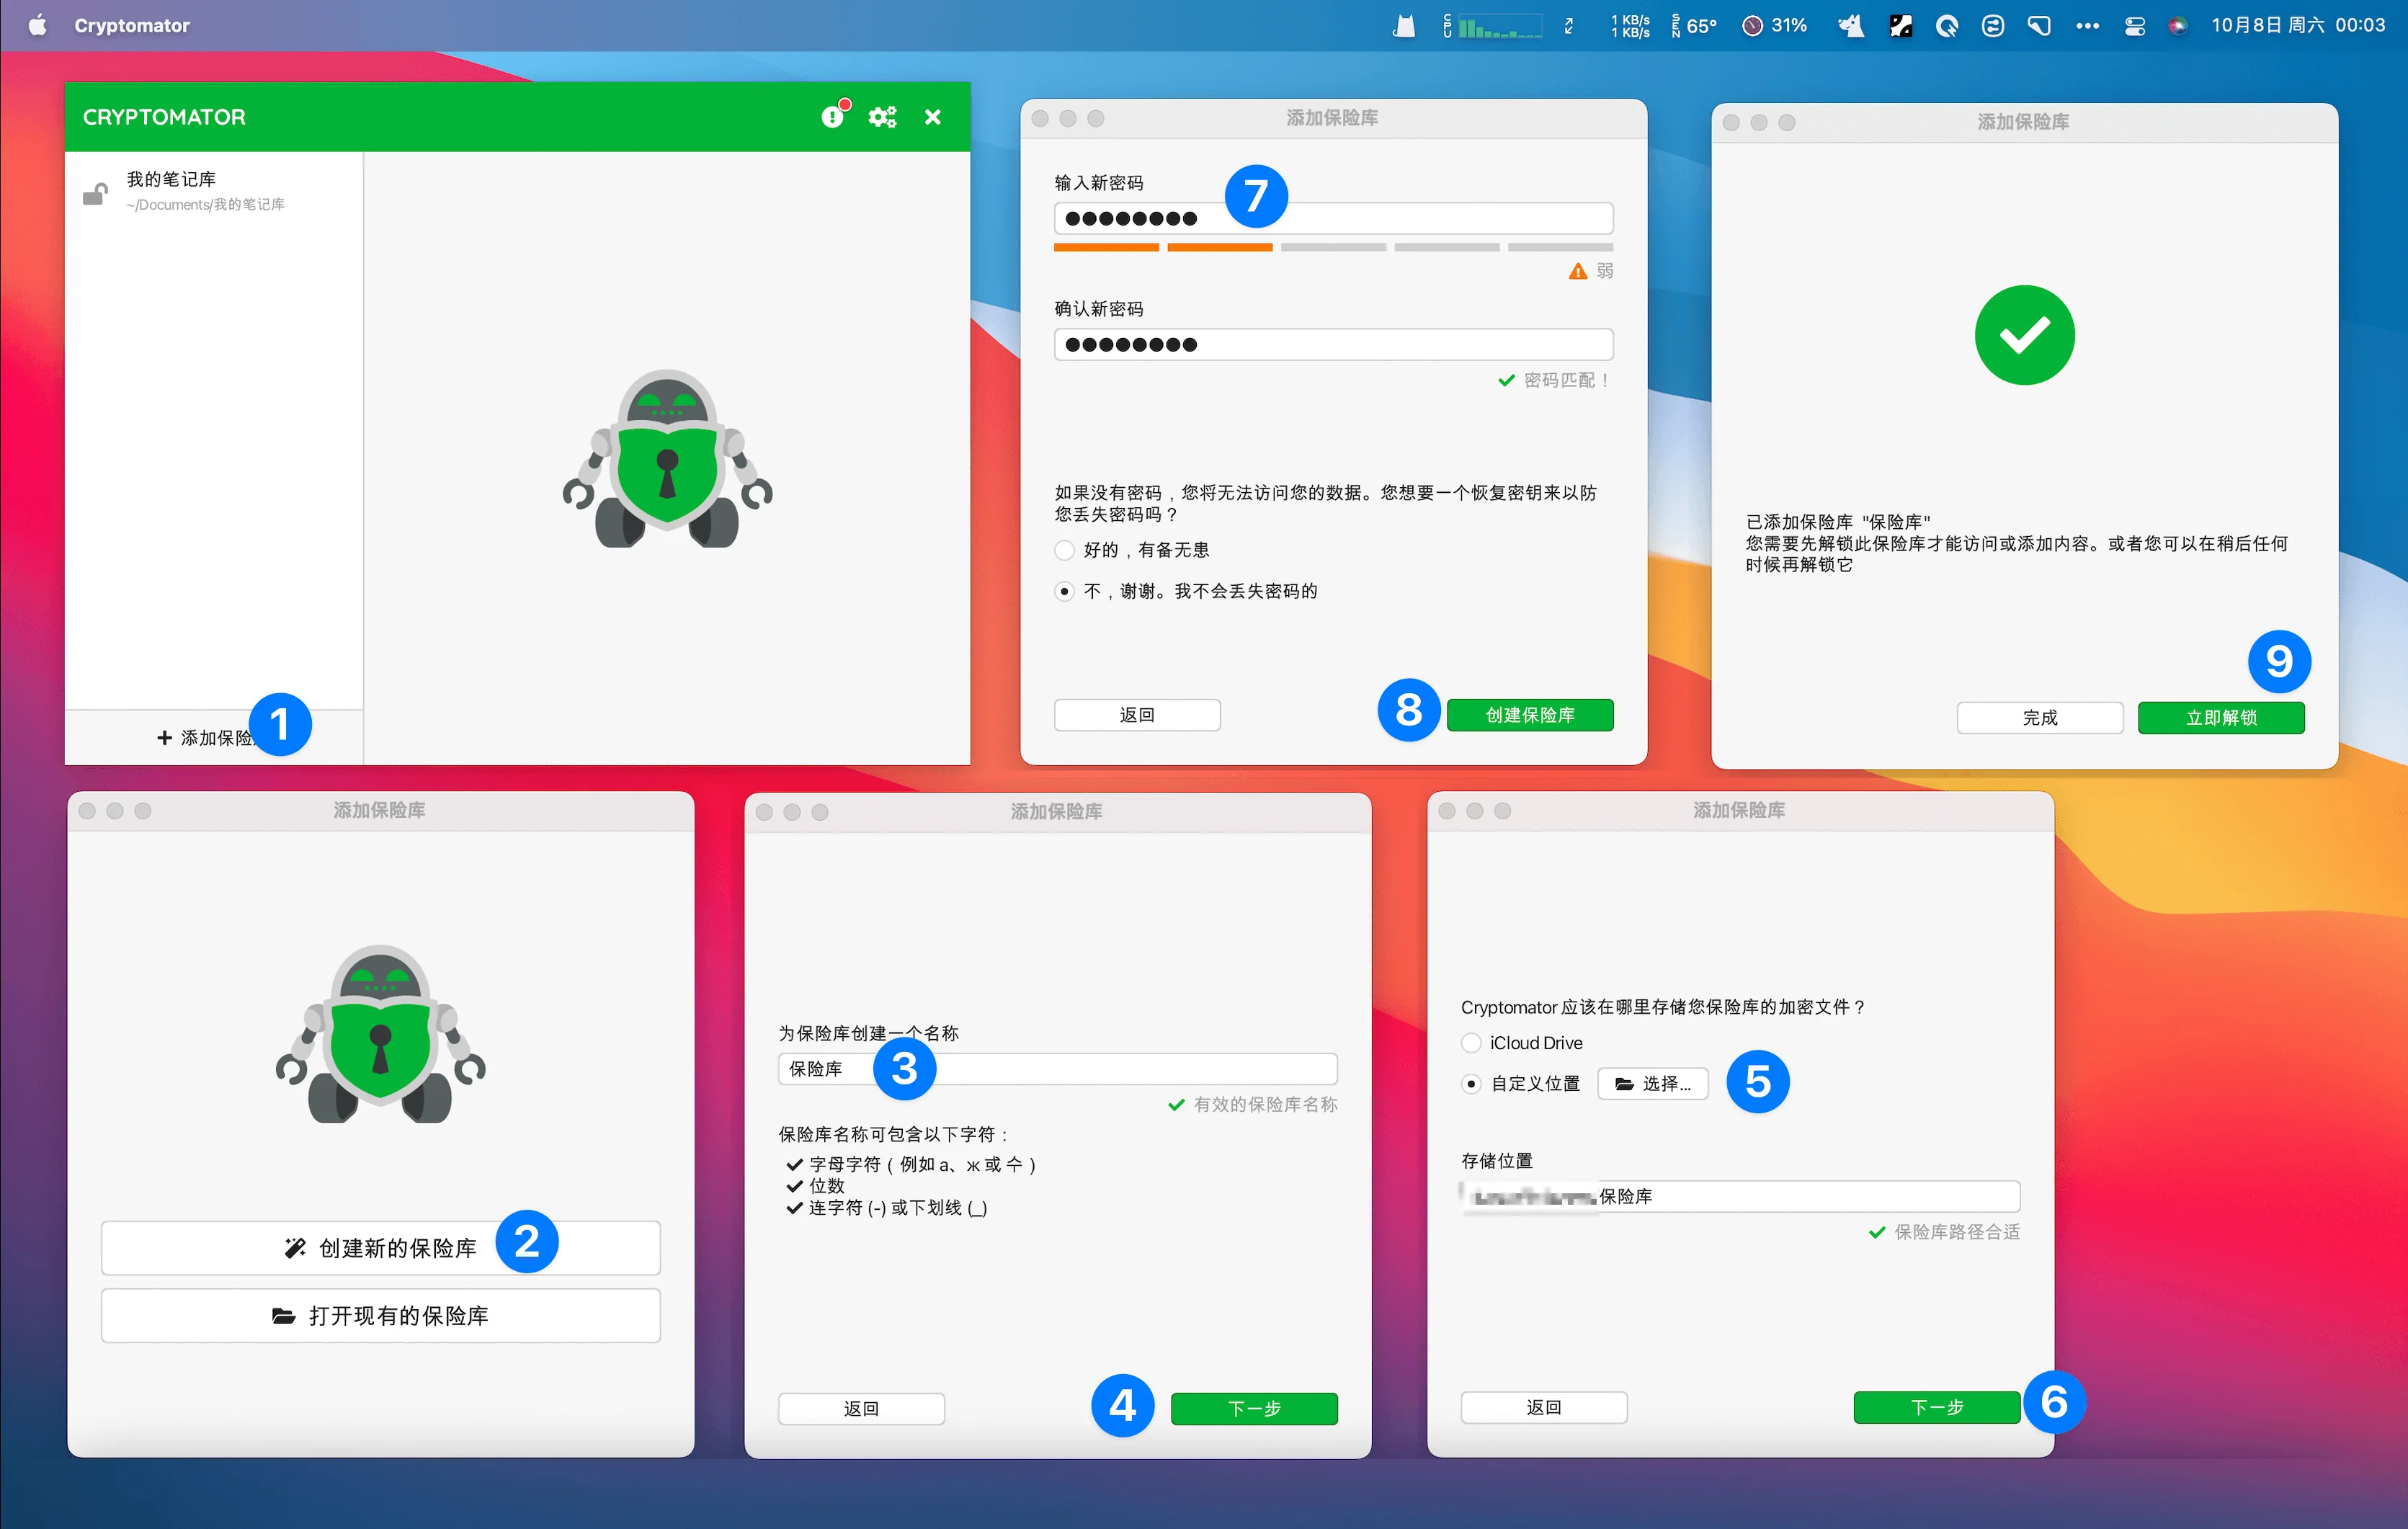Select the 好的，有备无患 recovery key option
Viewport: 2408px width, 1529px height.
click(x=1065, y=551)
